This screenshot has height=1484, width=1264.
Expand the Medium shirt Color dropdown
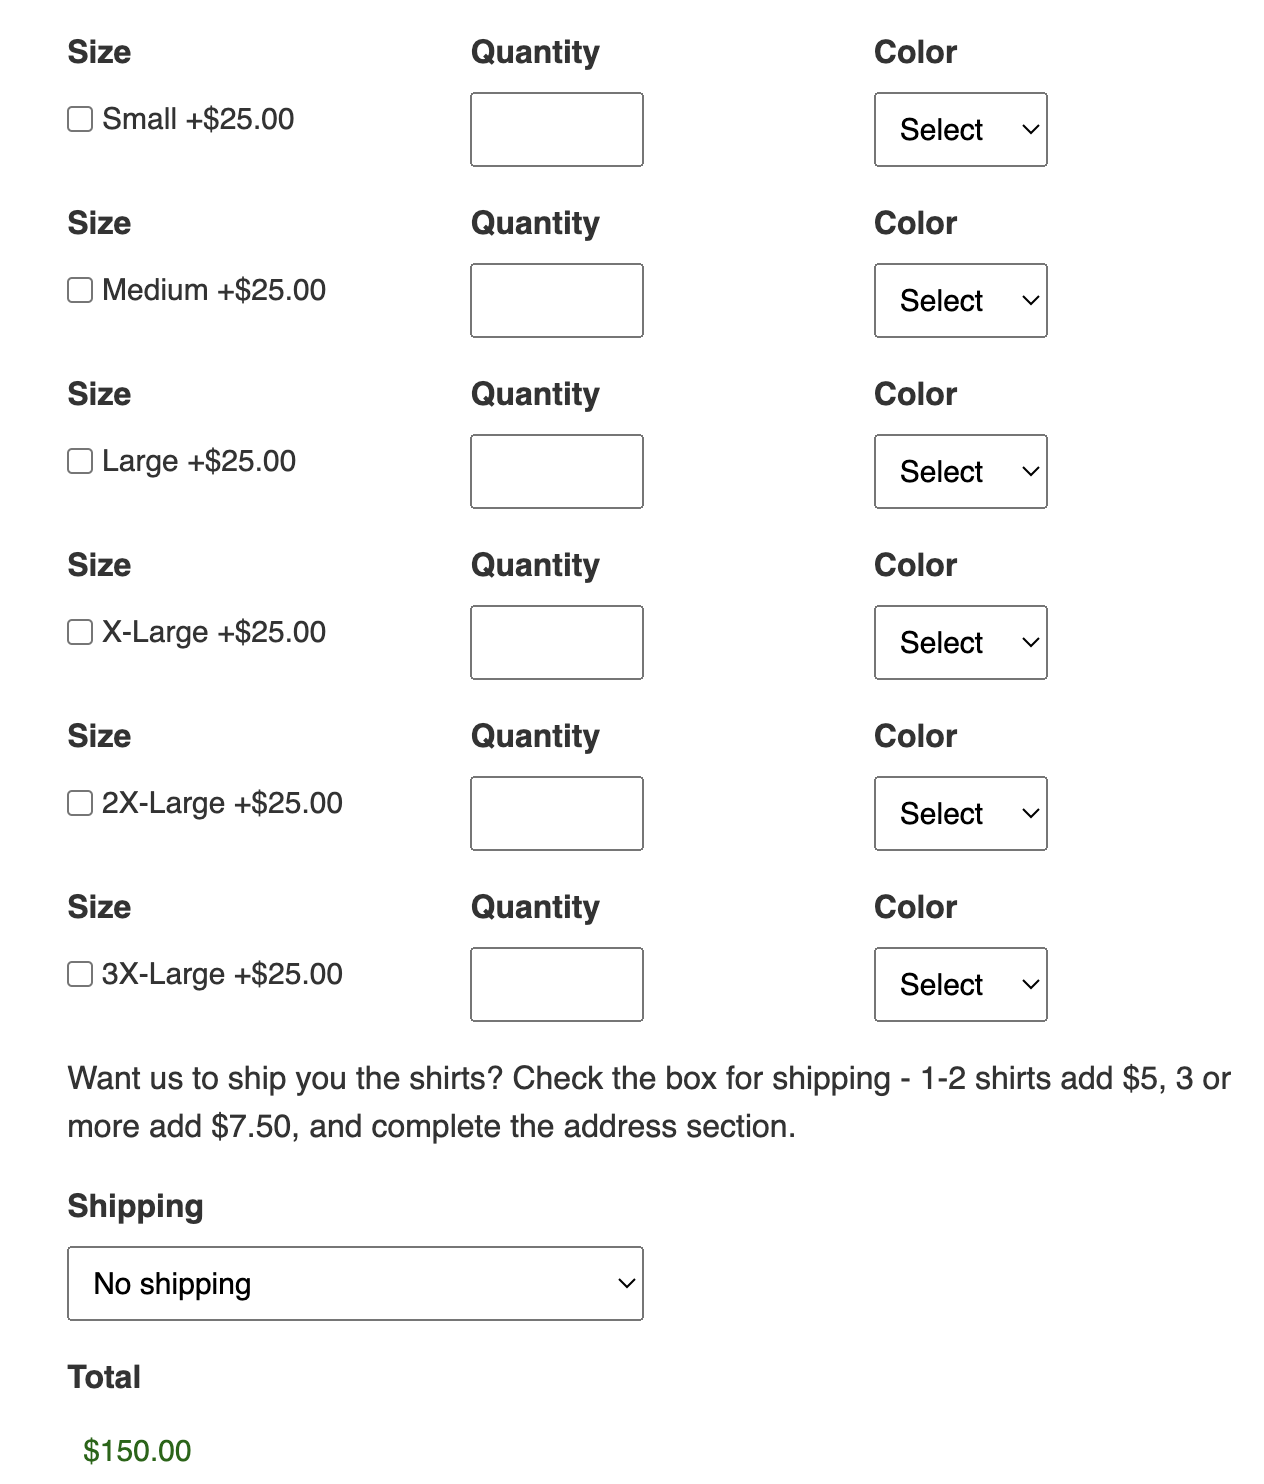[960, 301]
